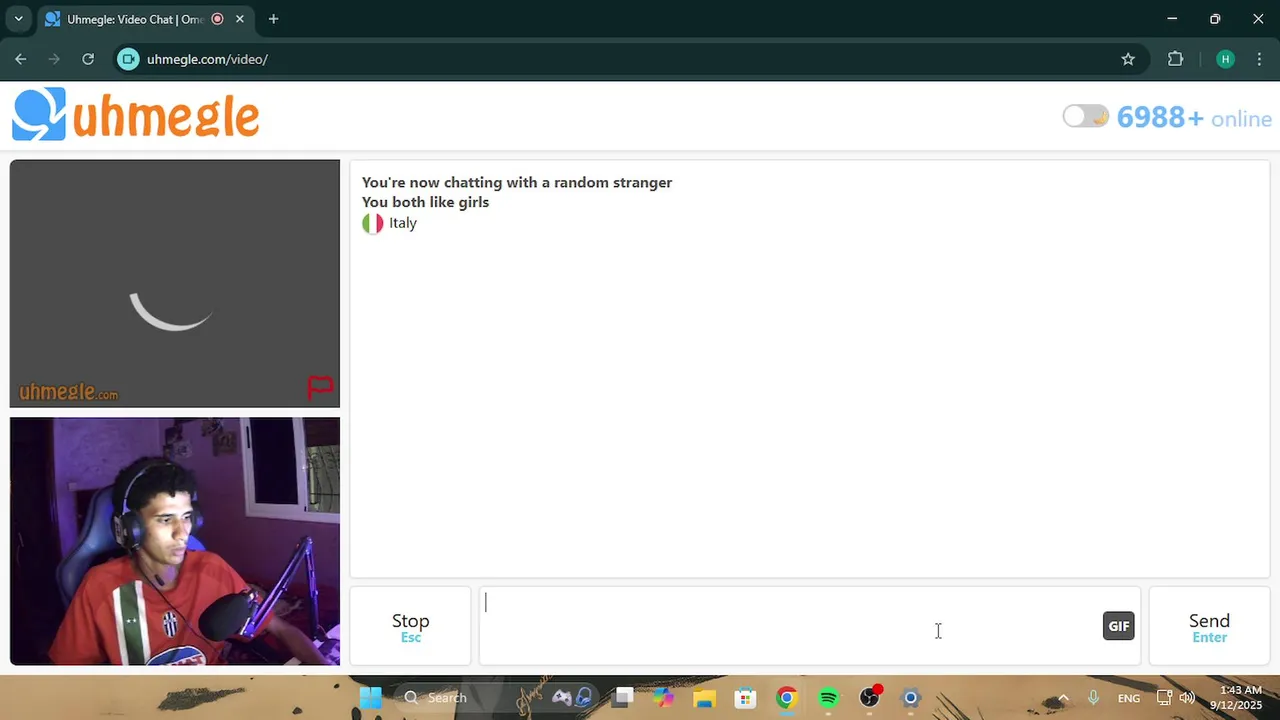1280x720 pixels.
Task: Open File Explorer from the taskbar
Action: pyautogui.click(x=705, y=698)
